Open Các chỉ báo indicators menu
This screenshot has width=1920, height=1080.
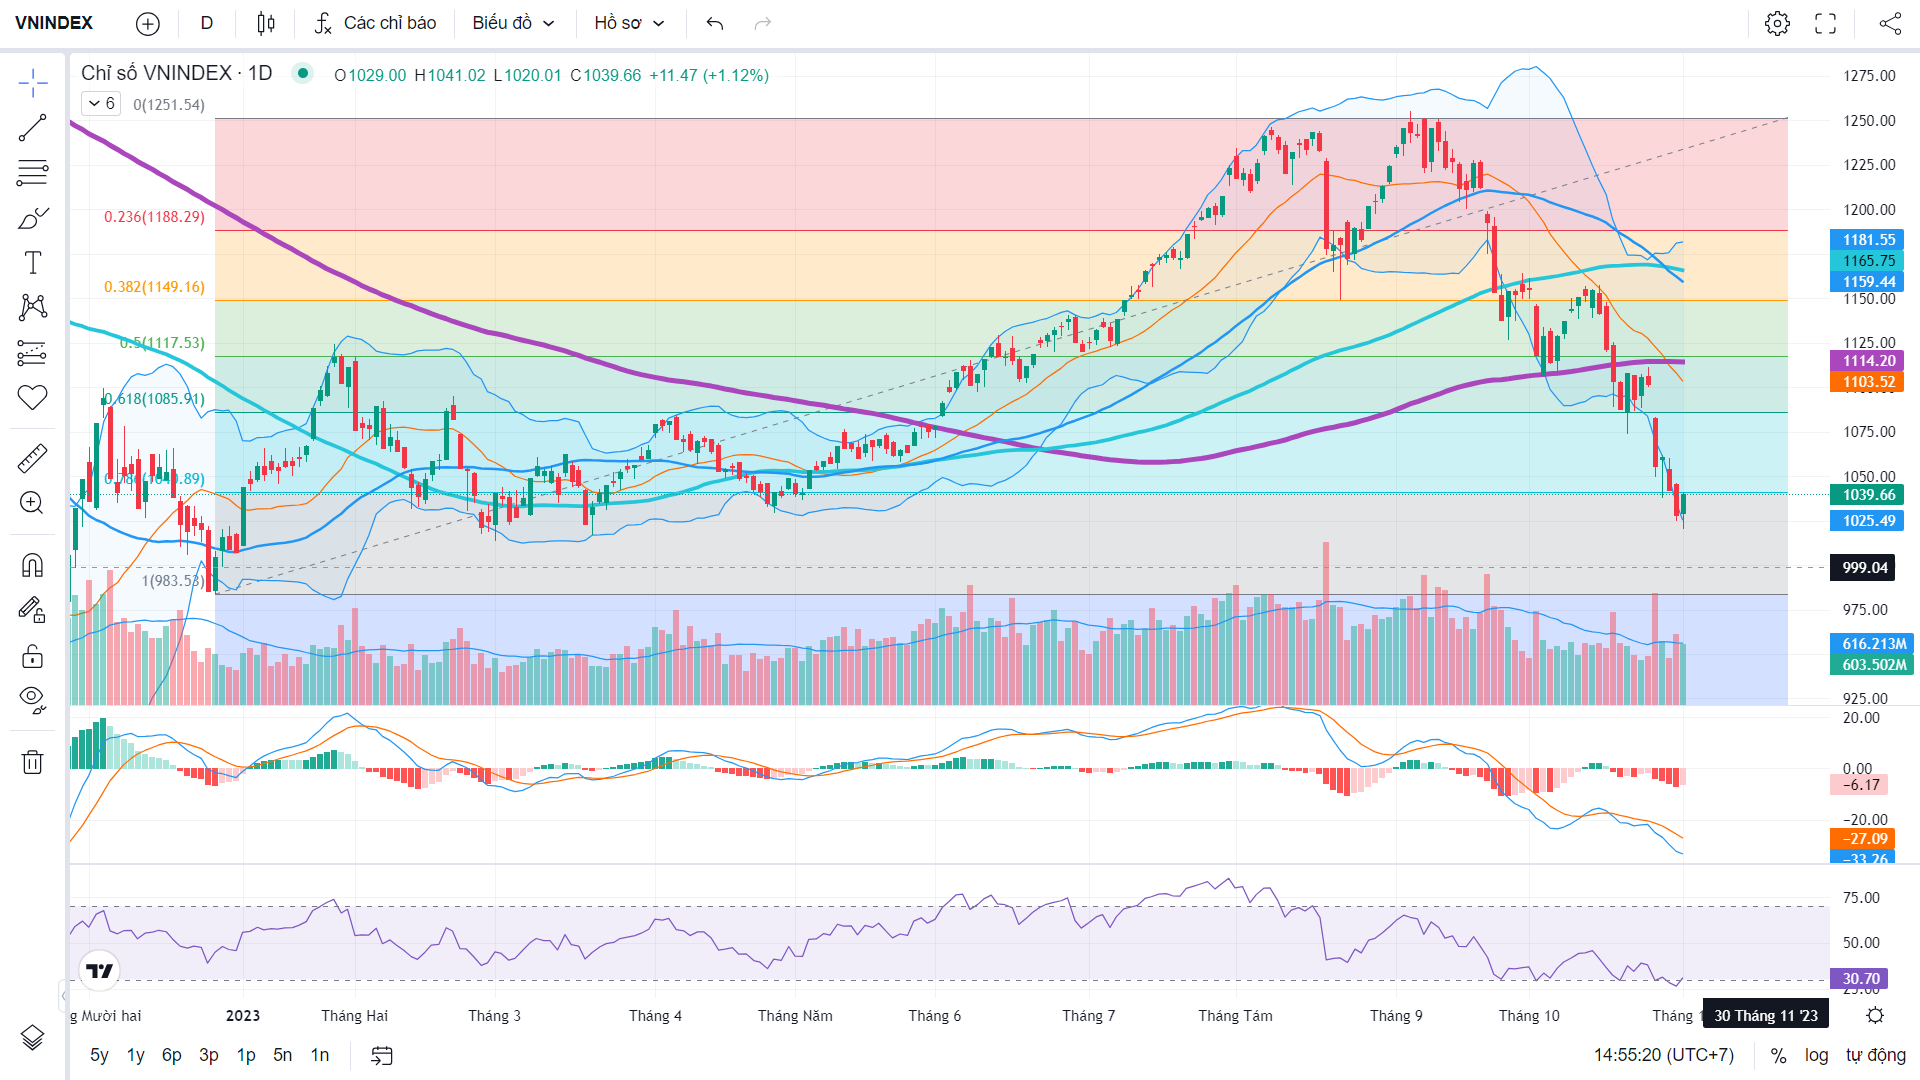tap(375, 23)
